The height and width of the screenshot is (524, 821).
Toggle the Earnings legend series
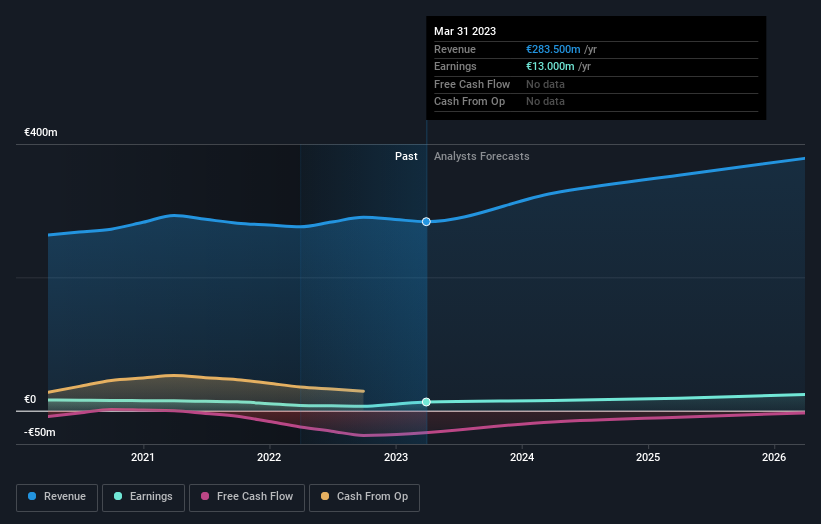[143, 497]
